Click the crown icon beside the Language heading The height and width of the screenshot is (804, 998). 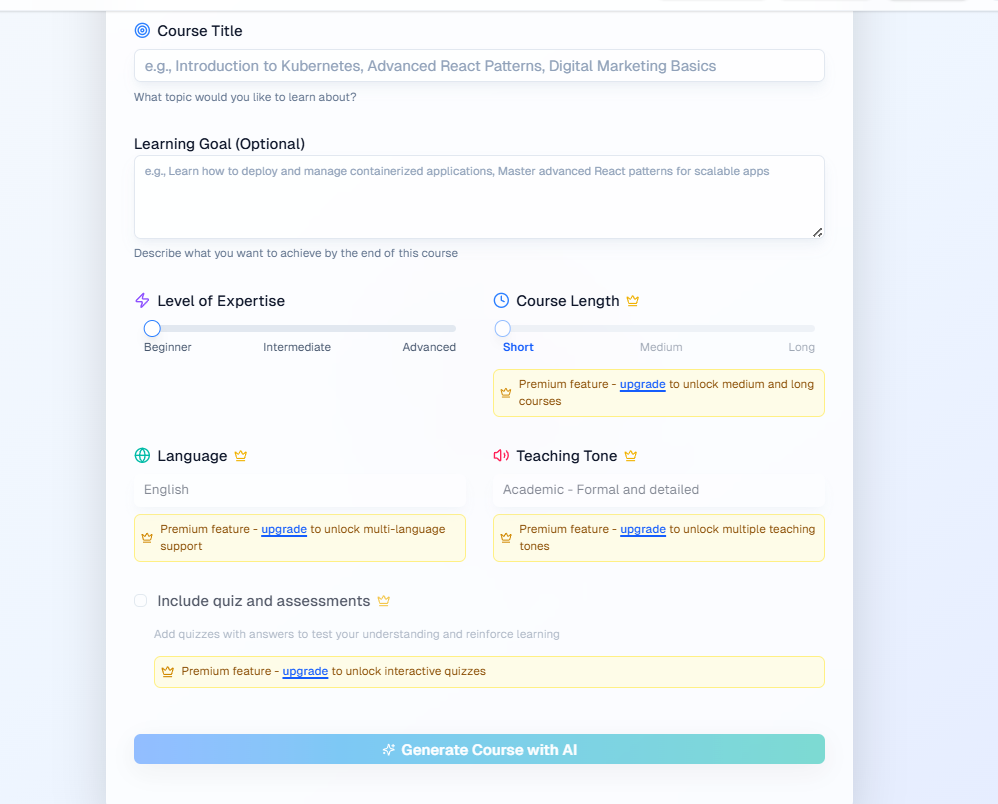click(240, 455)
